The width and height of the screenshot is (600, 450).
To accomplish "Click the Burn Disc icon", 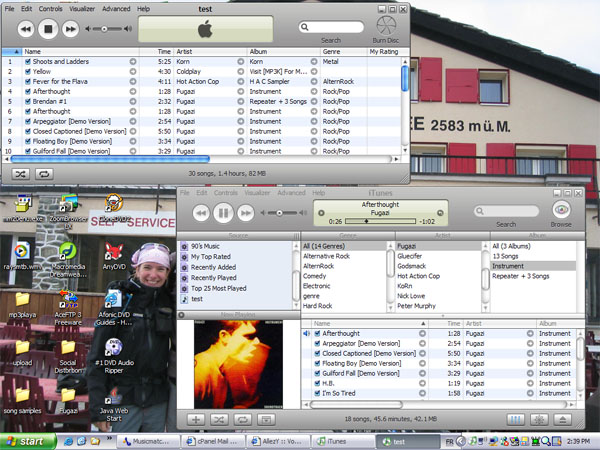I will point(386,26).
